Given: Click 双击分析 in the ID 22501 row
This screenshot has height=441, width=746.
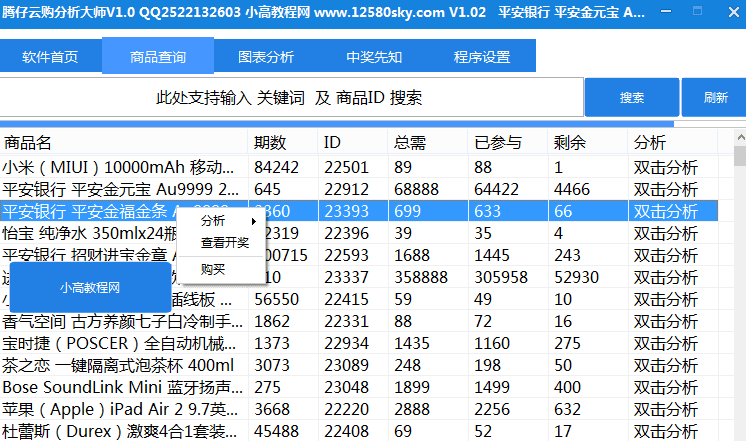Looking at the screenshot, I should pos(666,167).
